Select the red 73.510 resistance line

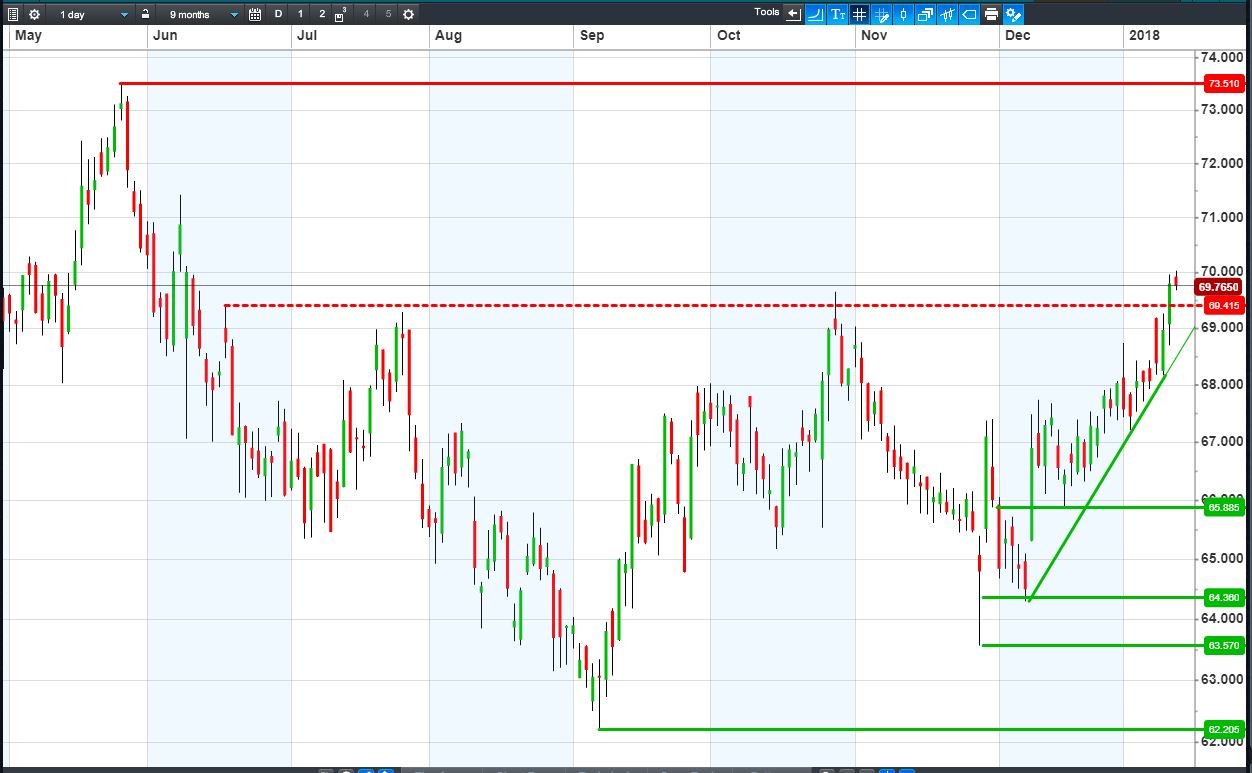click(x=660, y=83)
